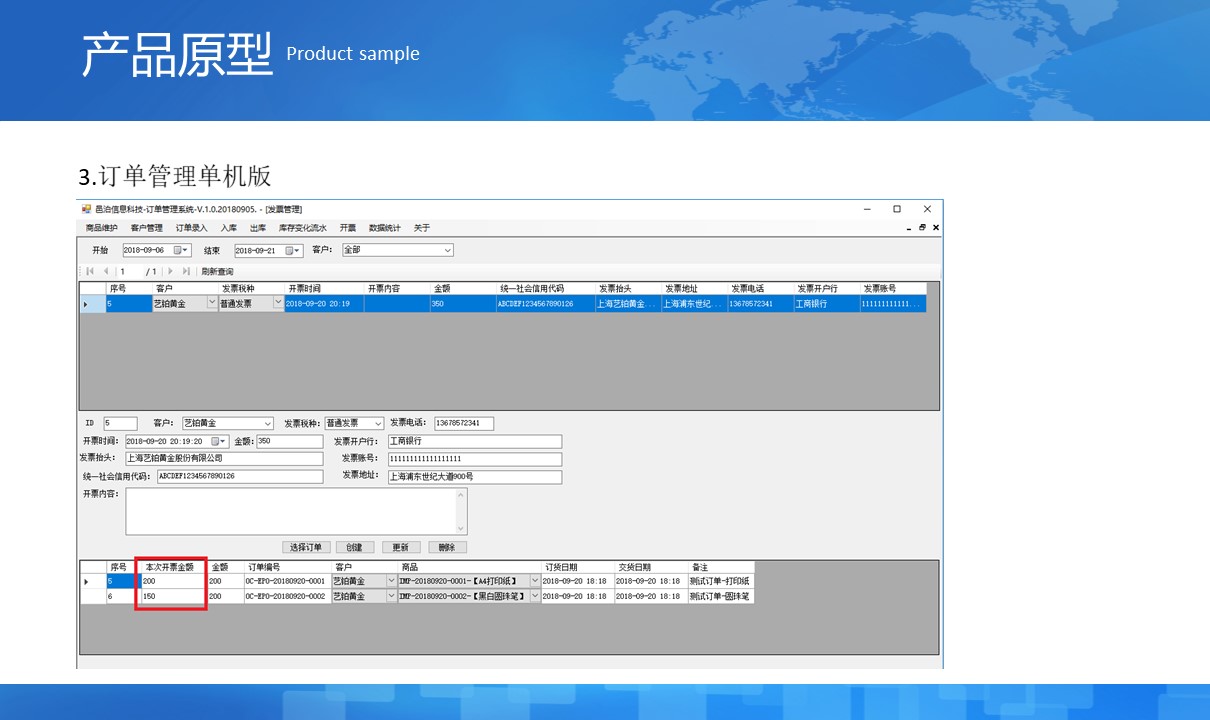Open 库存变化流水 menu
1210x720 pixels.
coord(302,228)
